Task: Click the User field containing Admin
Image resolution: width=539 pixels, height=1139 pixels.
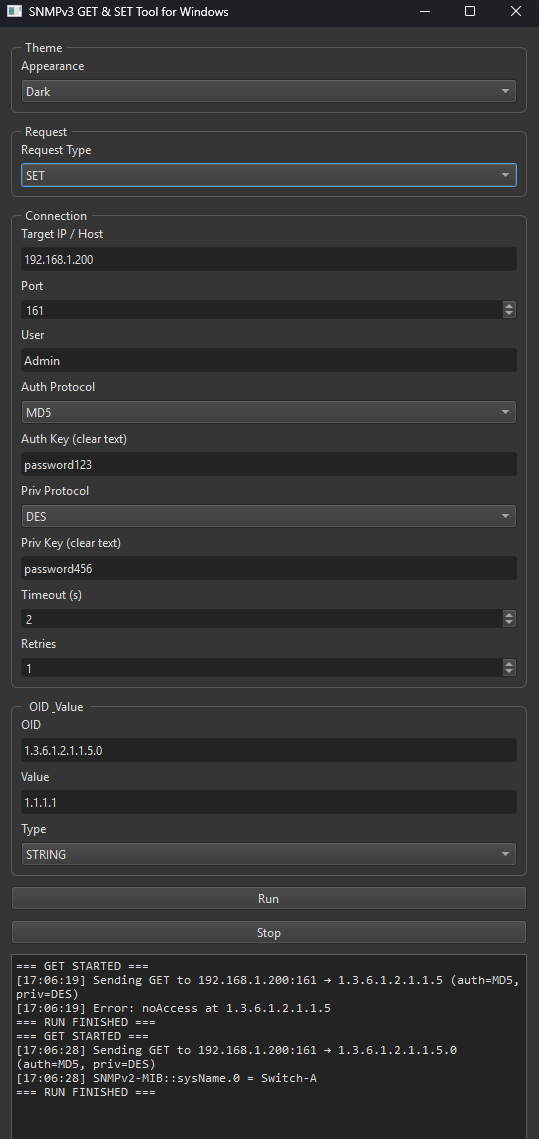Action: tap(268, 360)
